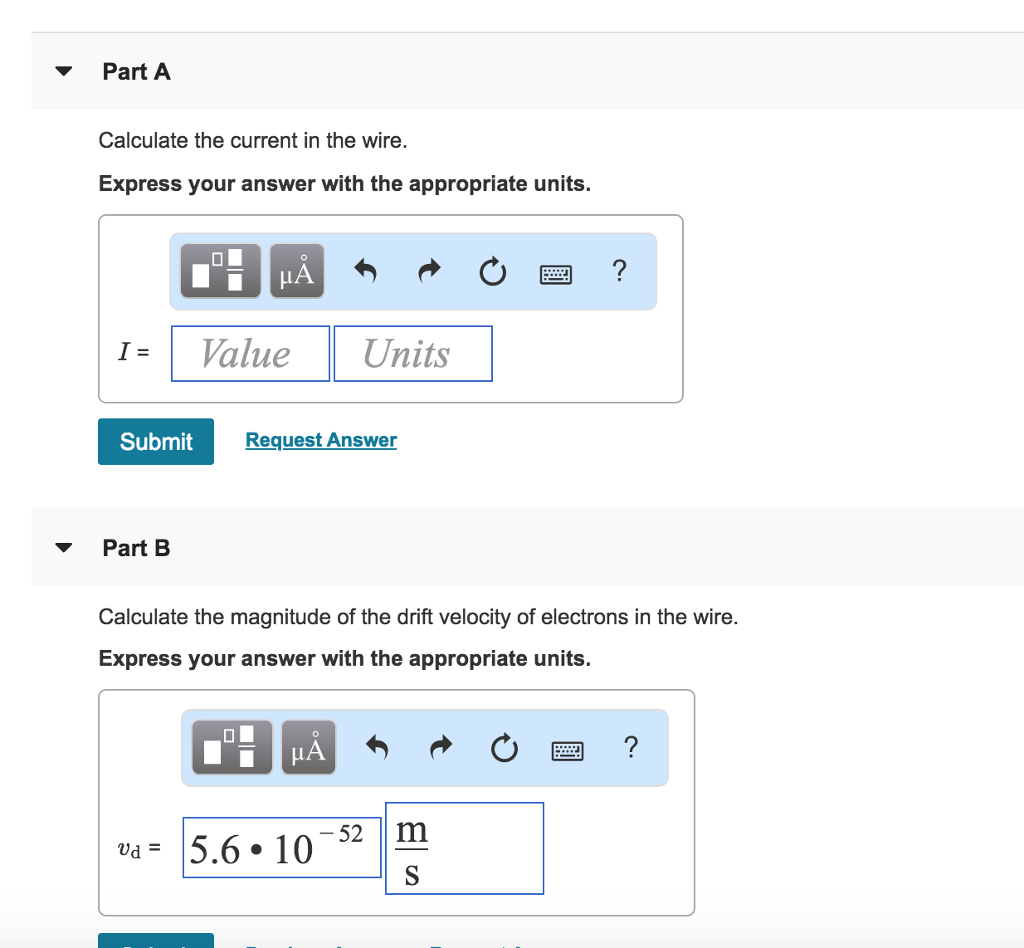Click the redo arrow in Part B
1024x948 pixels.
click(x=442, y=747)
